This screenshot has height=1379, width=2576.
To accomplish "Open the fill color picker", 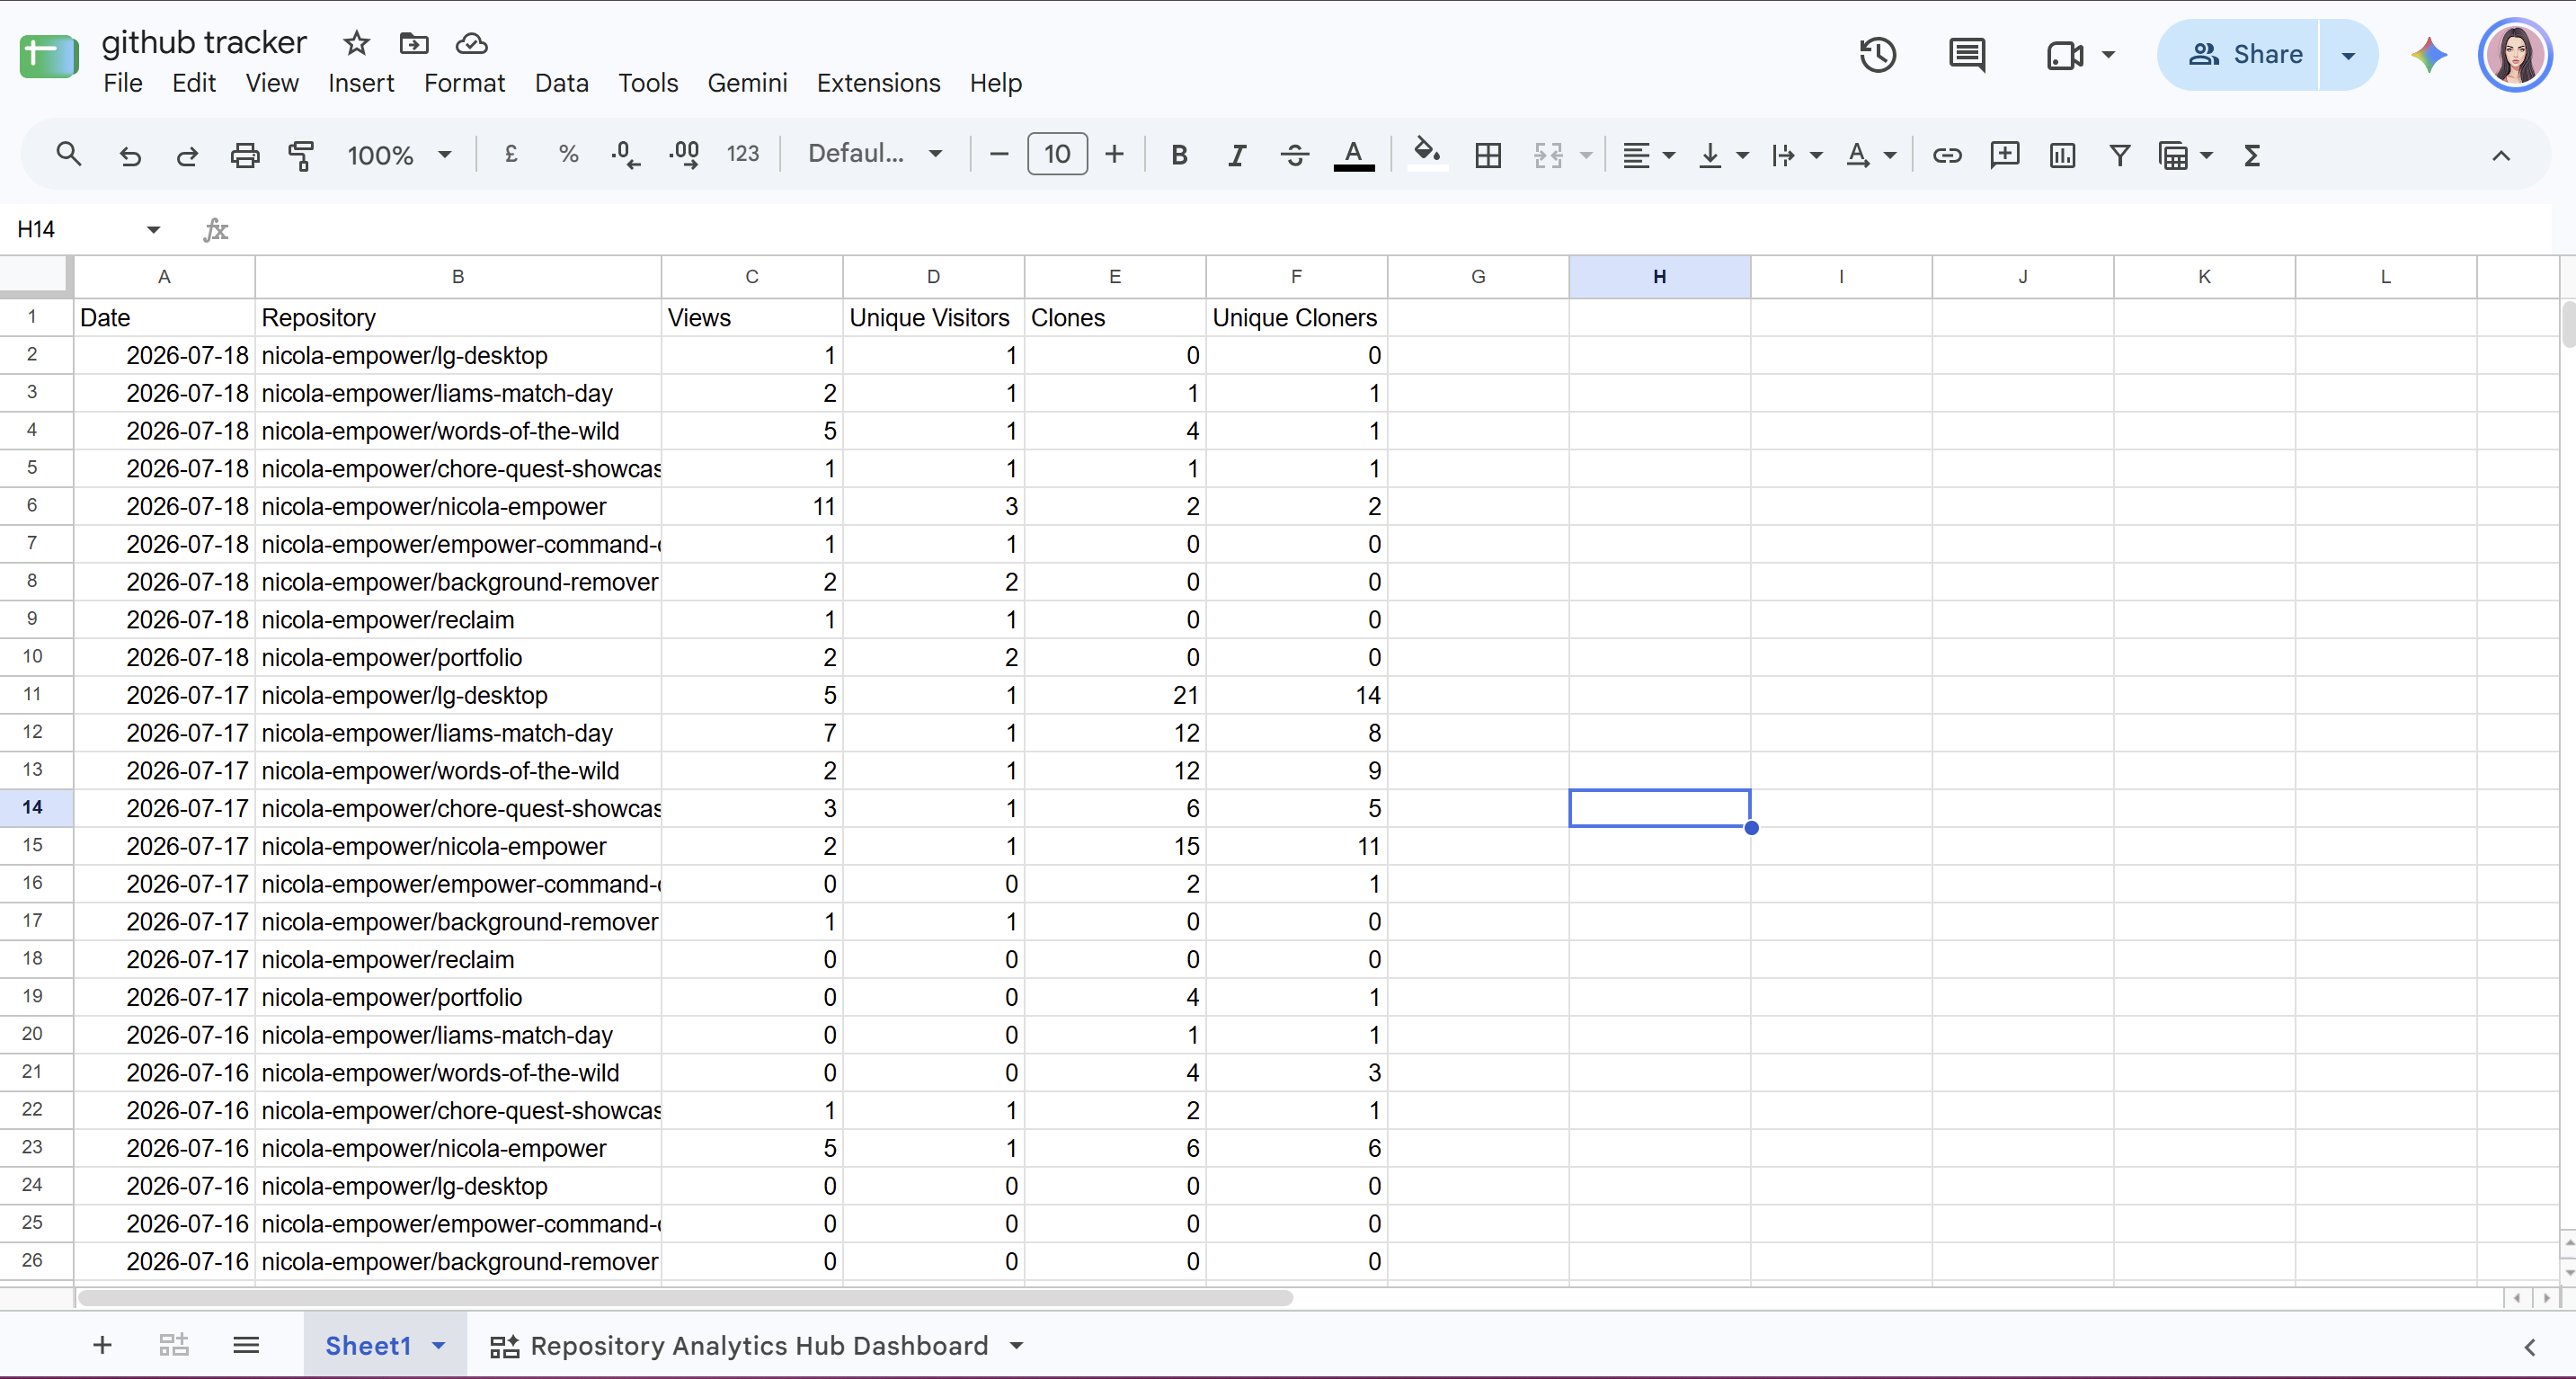I will click(x=1427, y=155).
